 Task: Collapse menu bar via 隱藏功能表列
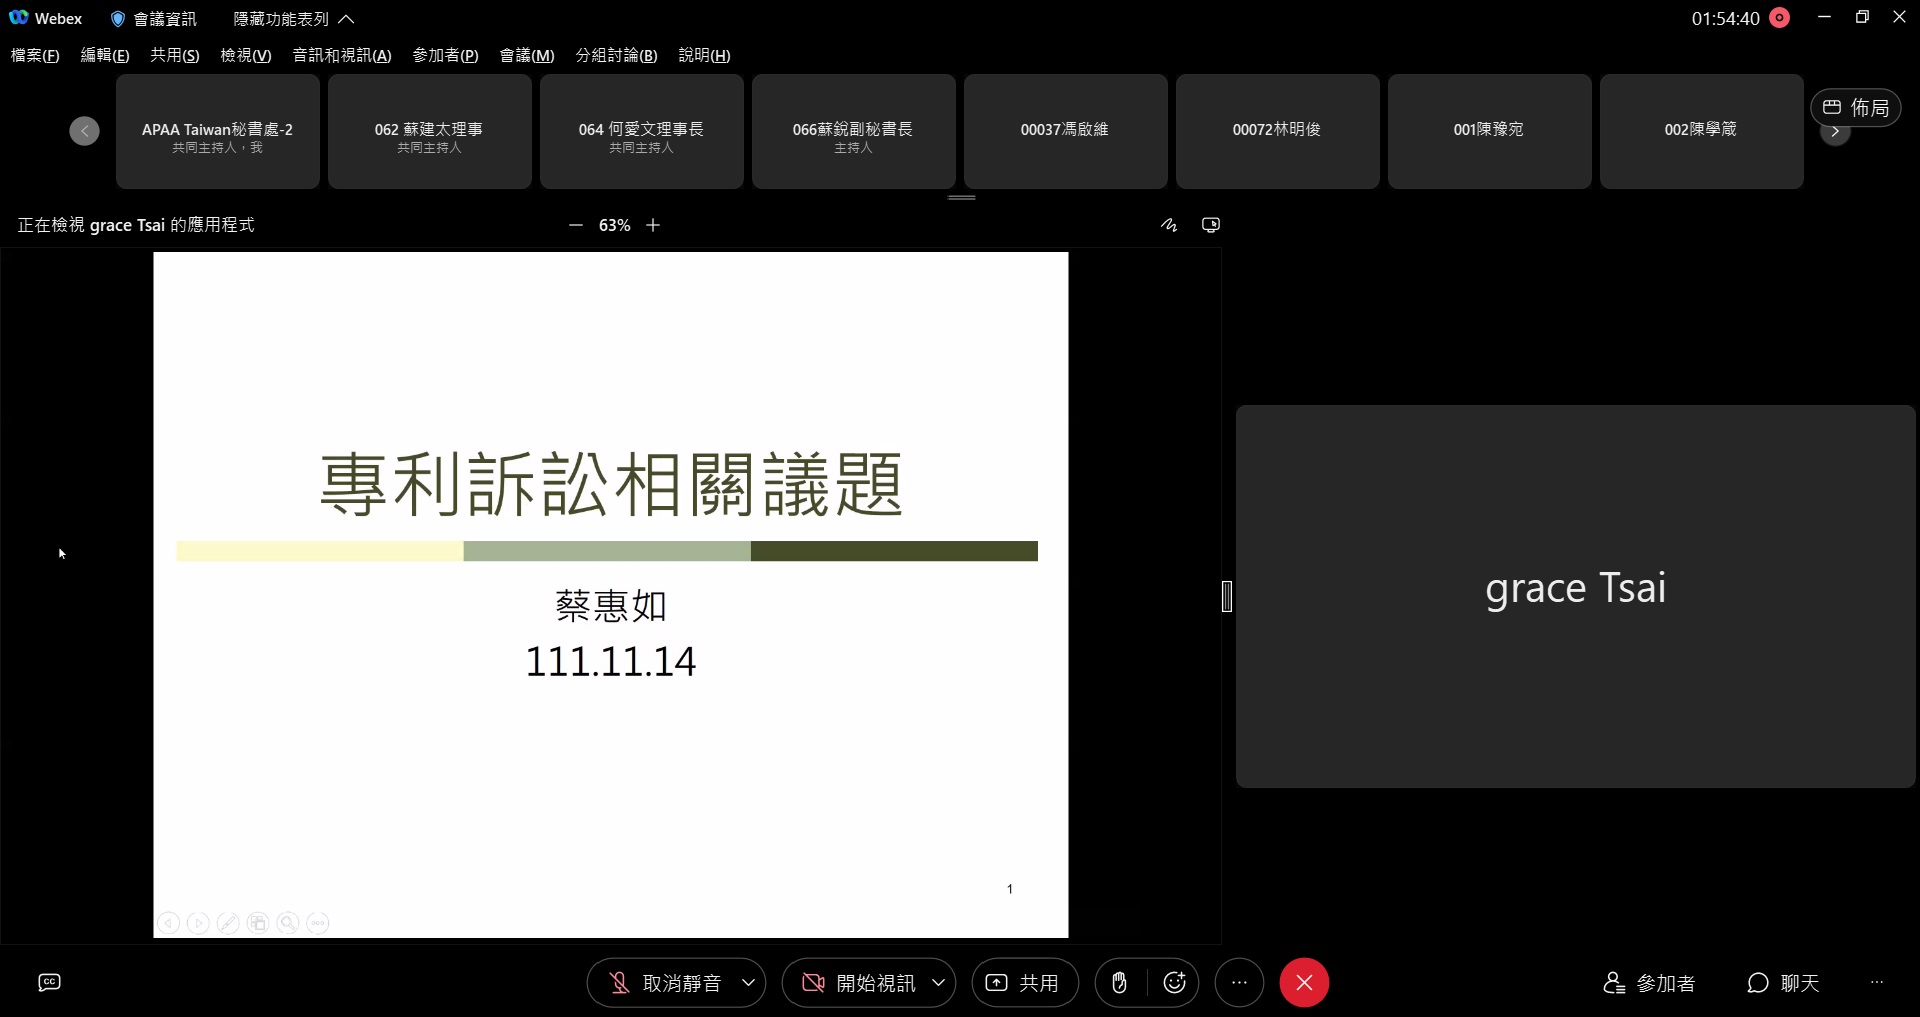pos(293,19)
